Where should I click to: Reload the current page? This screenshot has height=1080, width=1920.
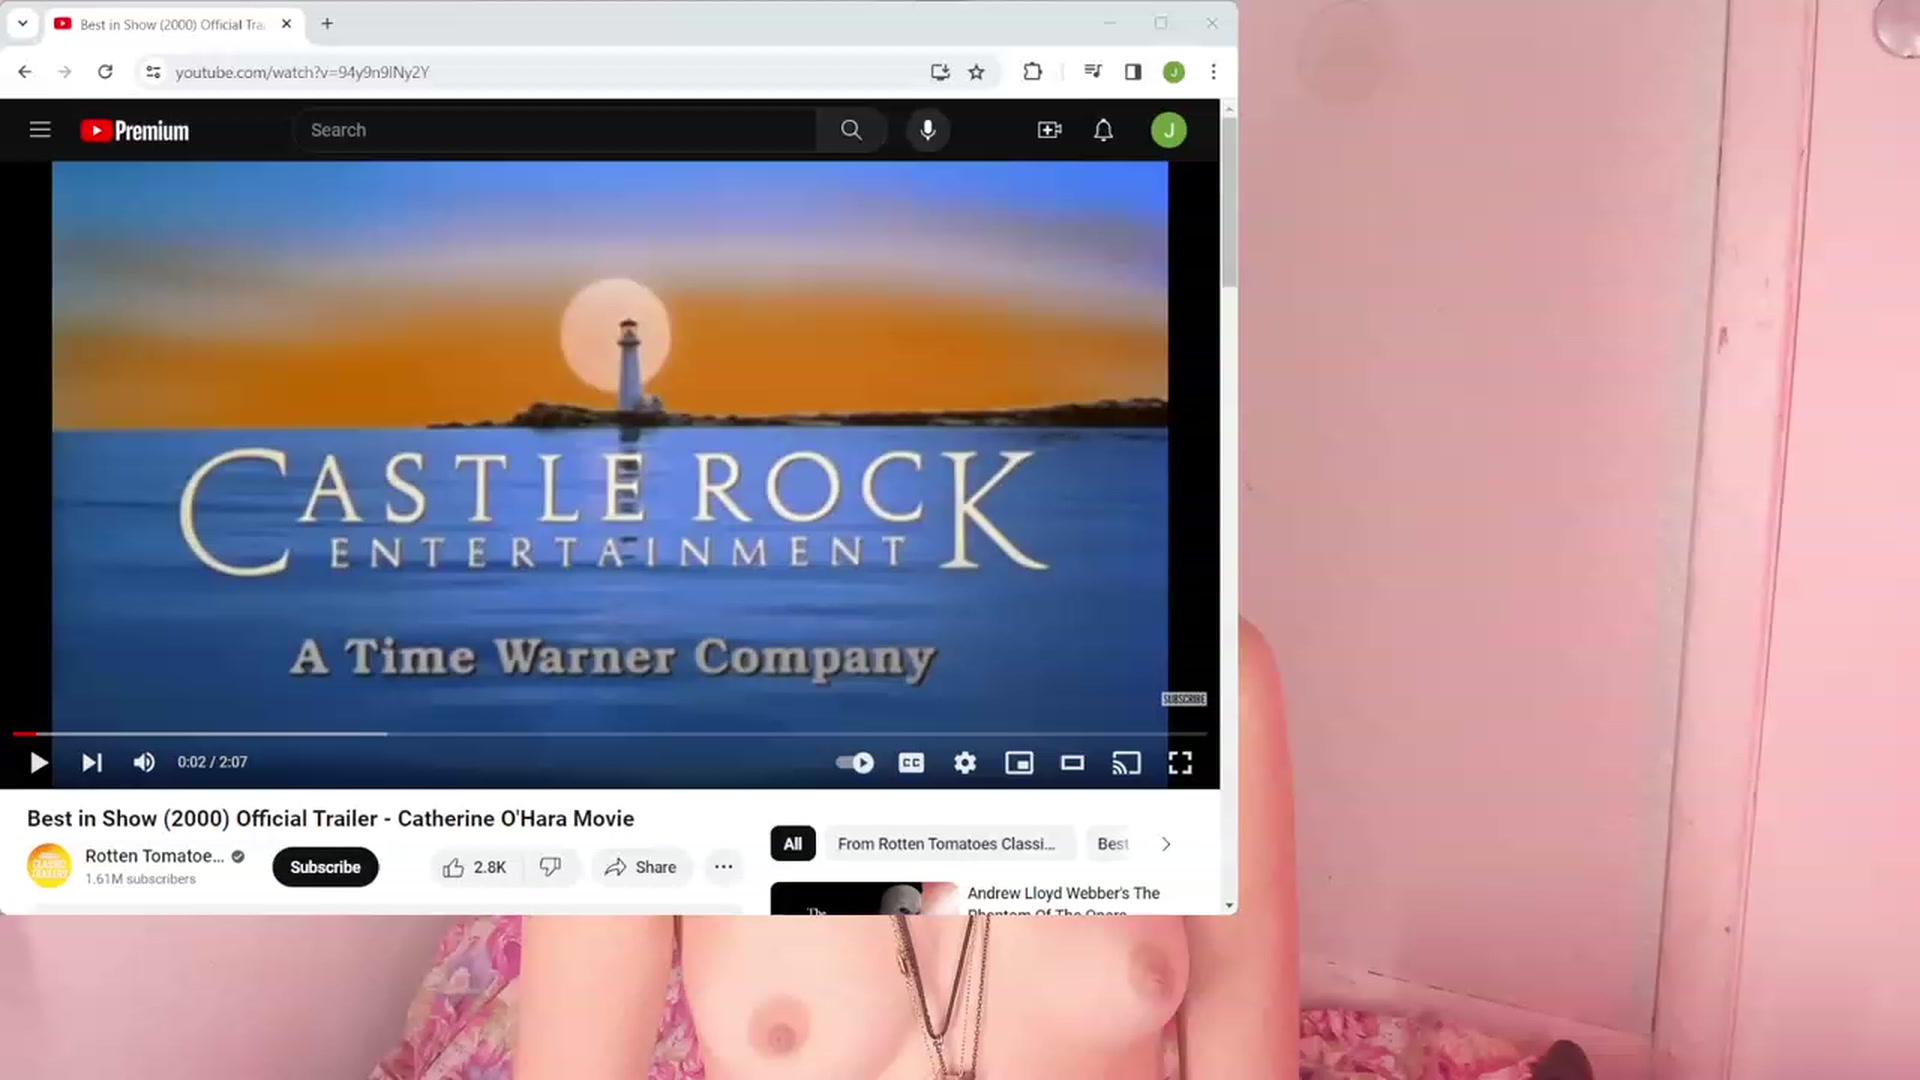(x=105, y=72)
